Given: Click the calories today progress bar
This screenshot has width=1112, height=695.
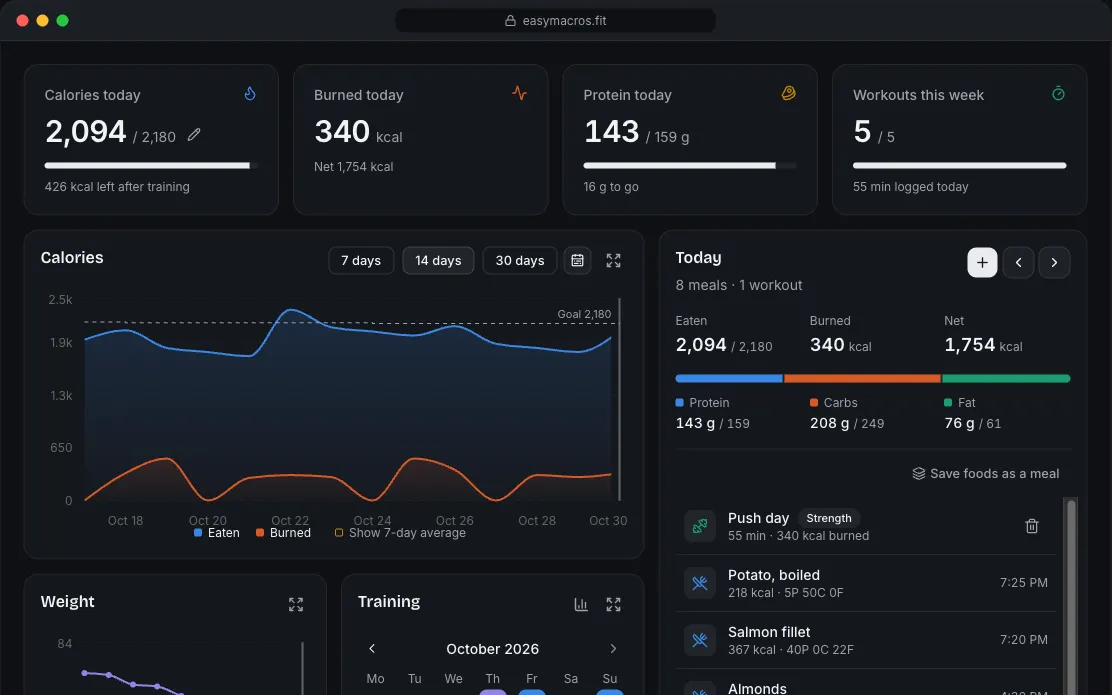Looking at the screenshot, I should pos(151,165).
